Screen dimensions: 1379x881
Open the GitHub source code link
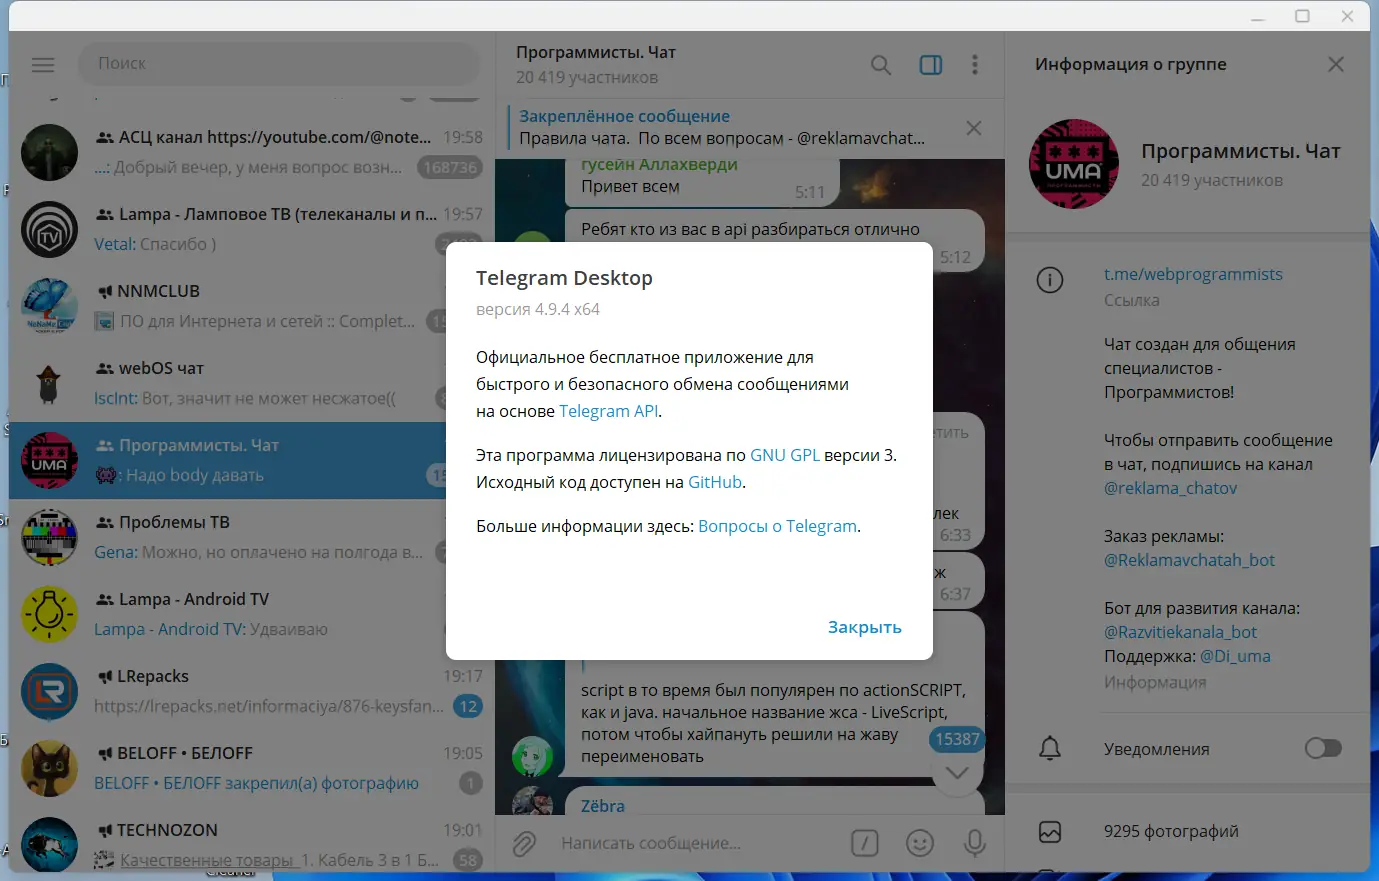pos(715,482)
